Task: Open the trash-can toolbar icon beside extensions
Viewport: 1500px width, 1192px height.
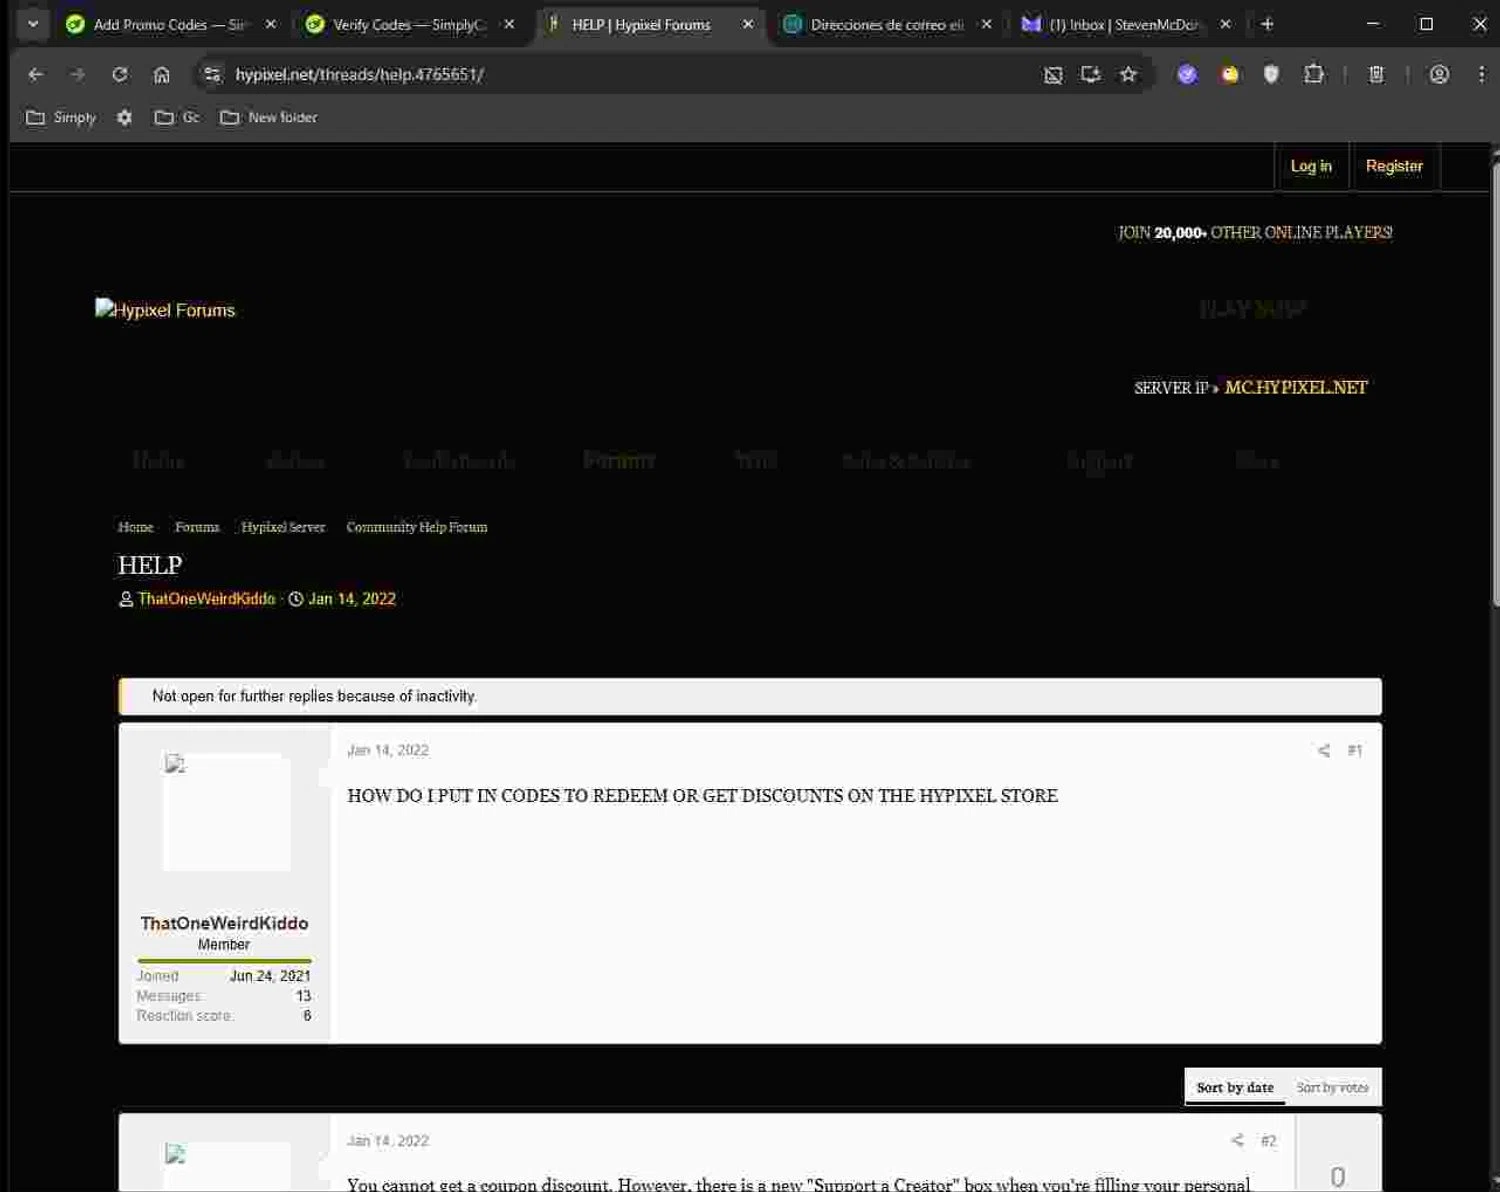Action: pos(1376,74)
